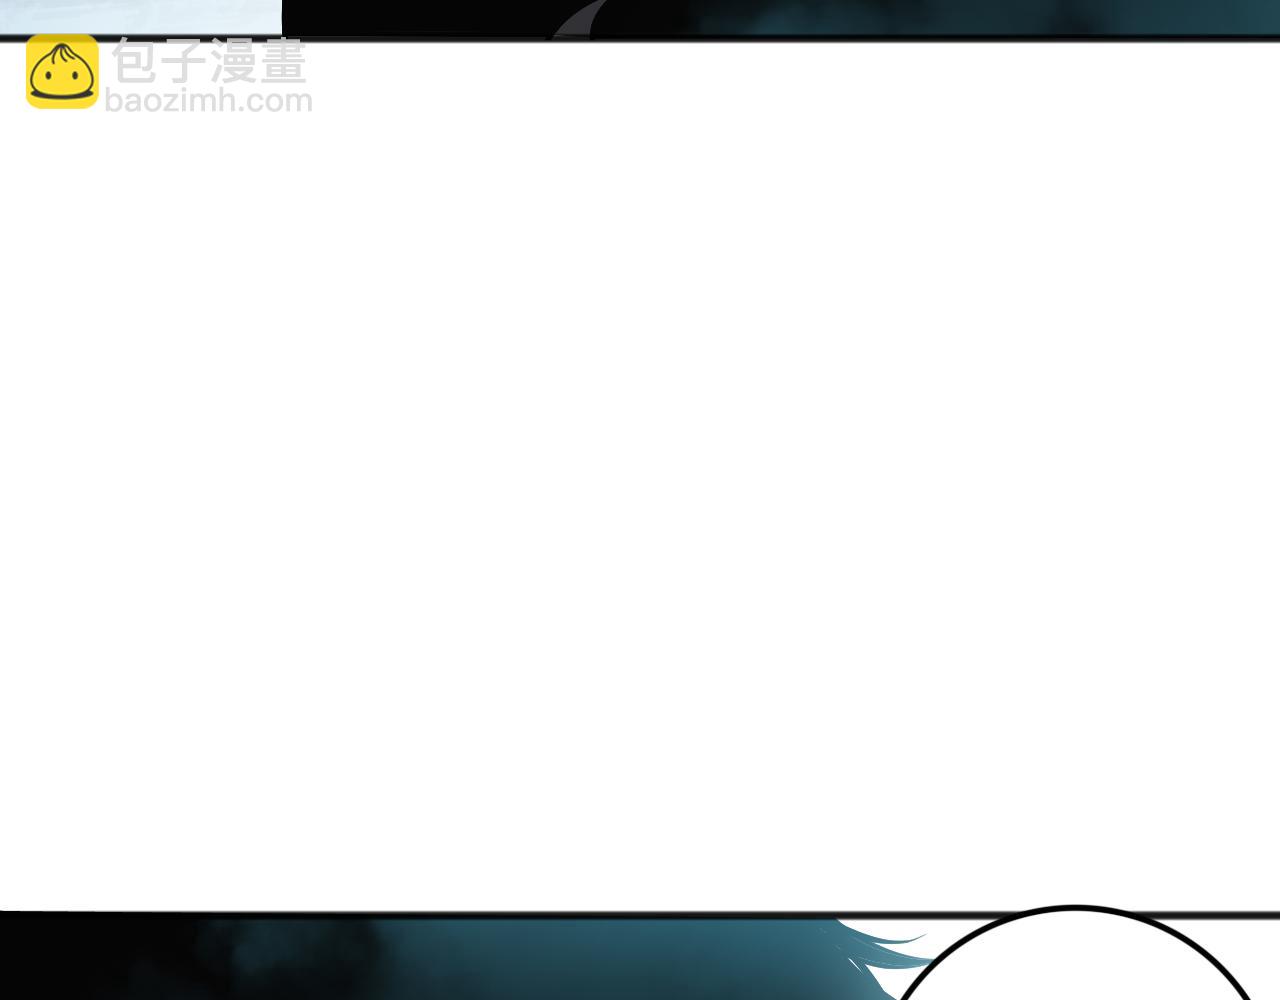Click the black bottom border of white panel
Screen dimensions: 1280x1000
(500, 913)
